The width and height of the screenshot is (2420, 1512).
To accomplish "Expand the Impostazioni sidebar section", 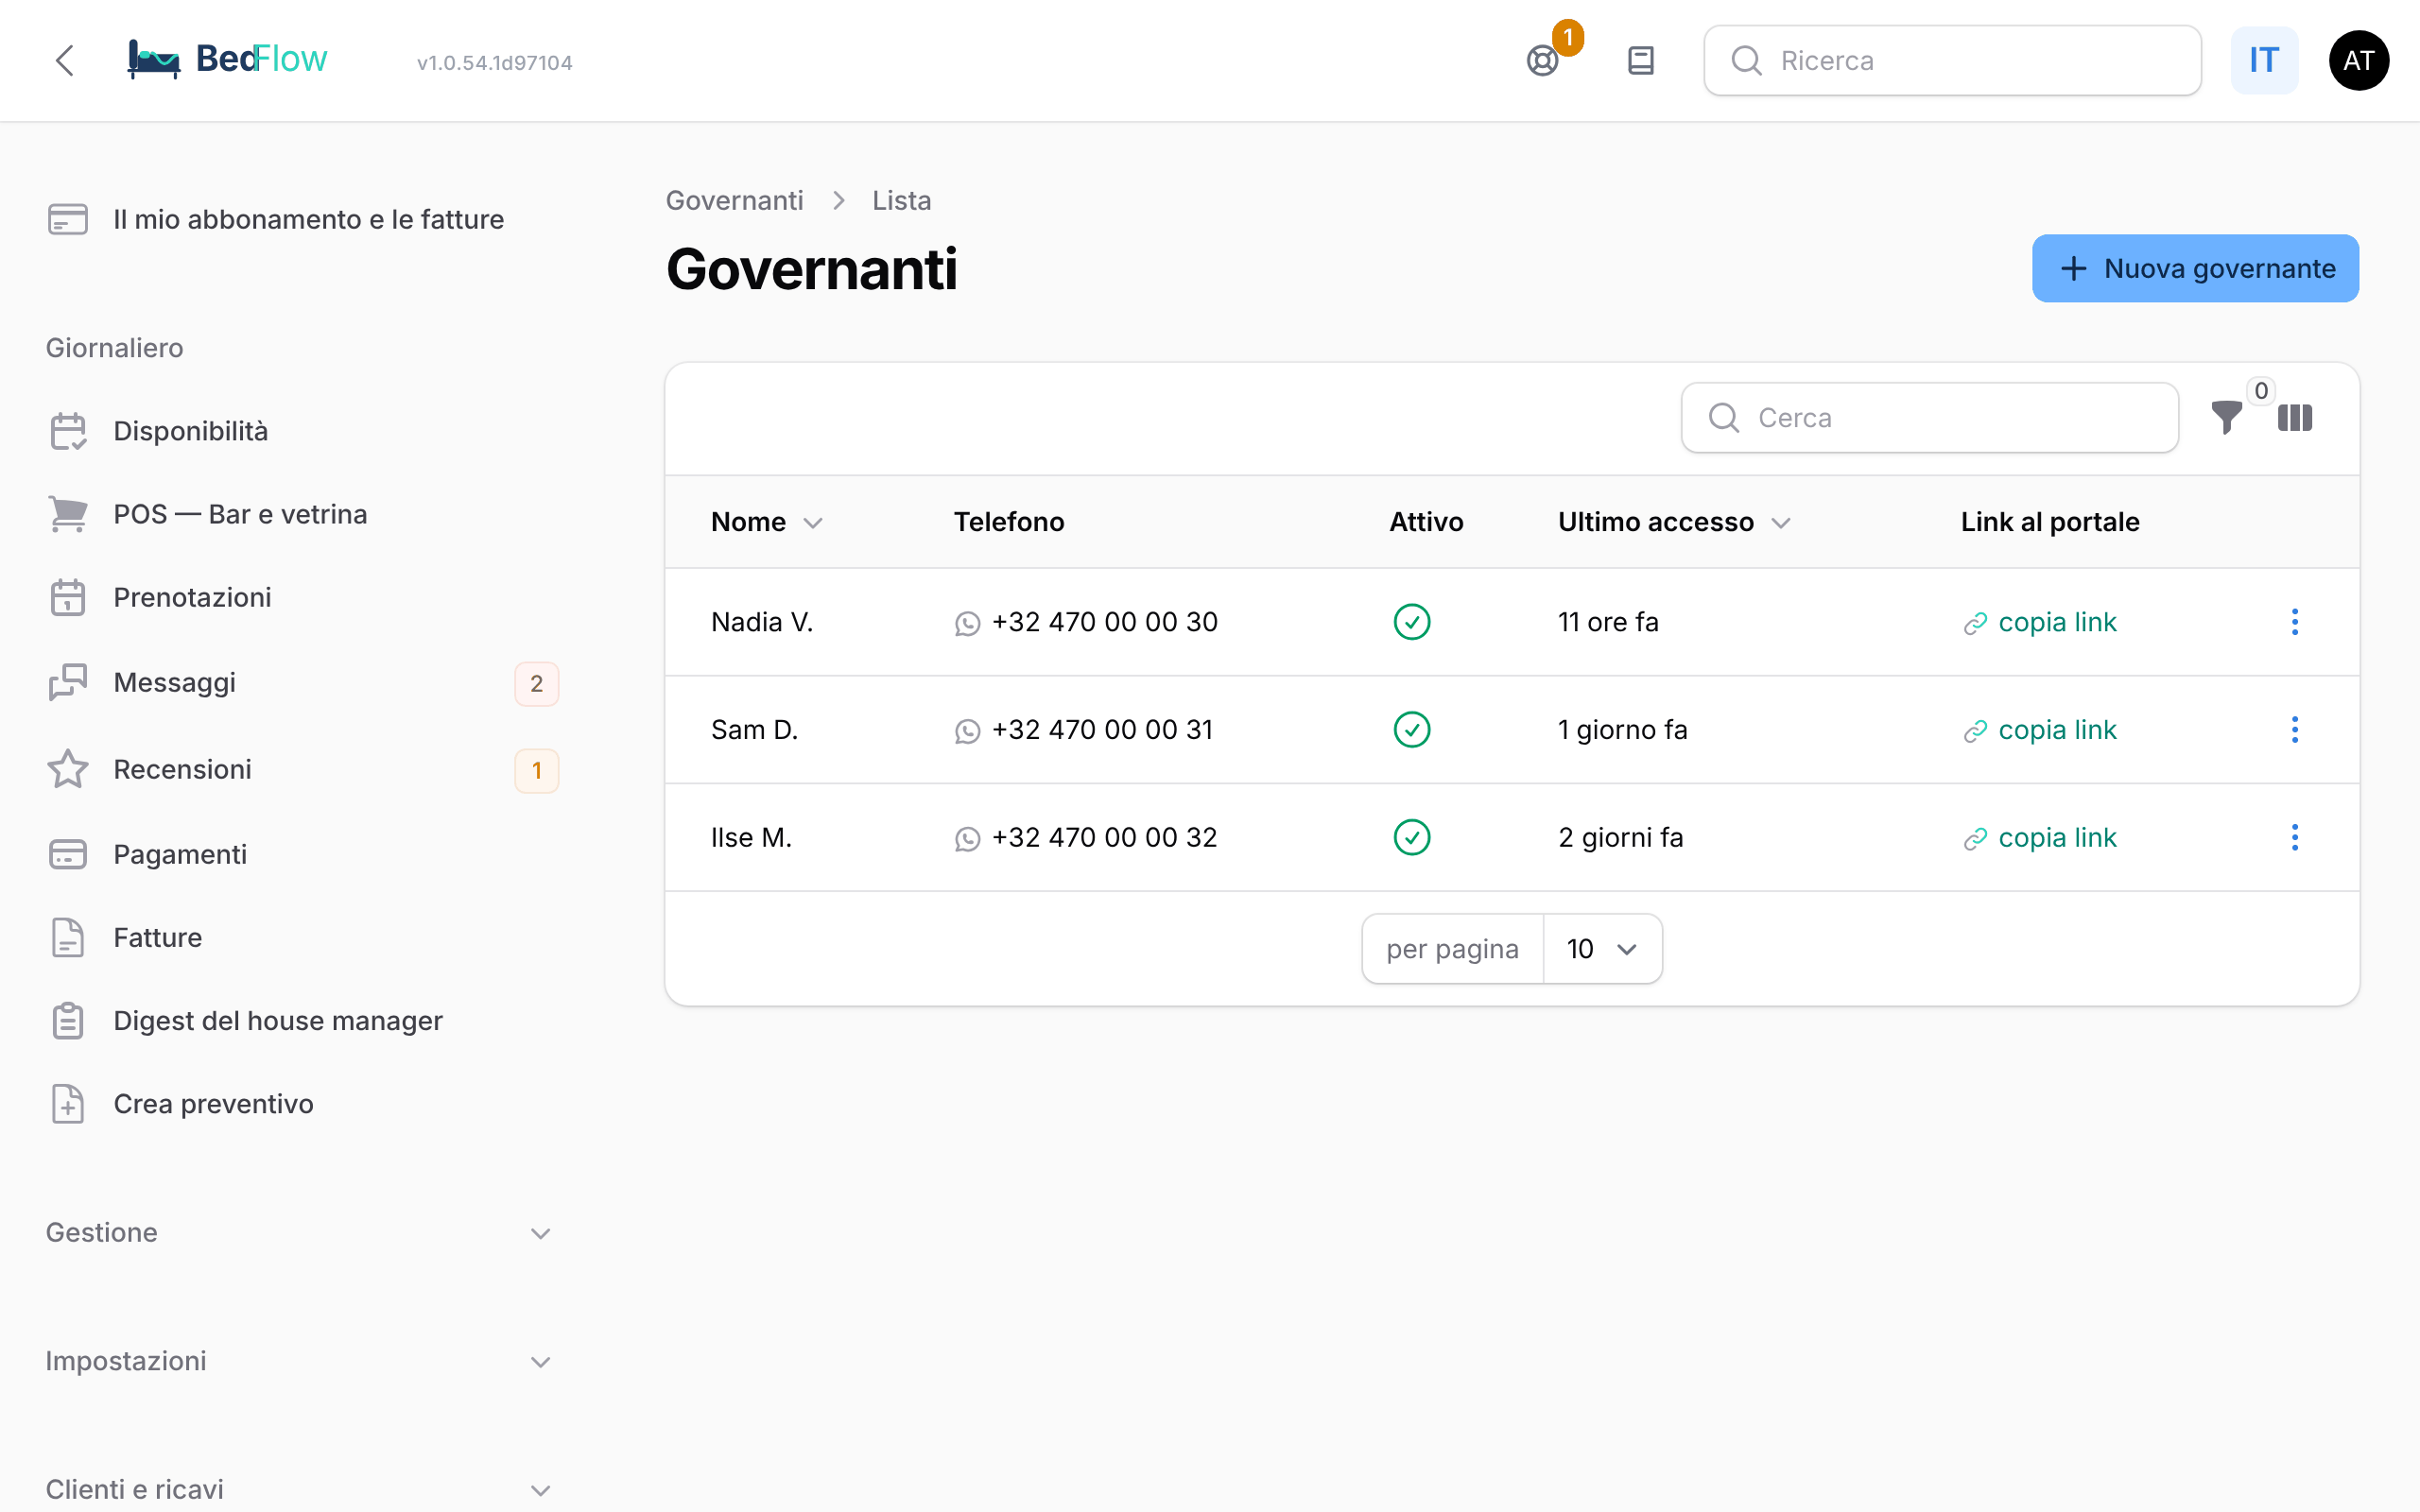I will (x=298, y=1362).
